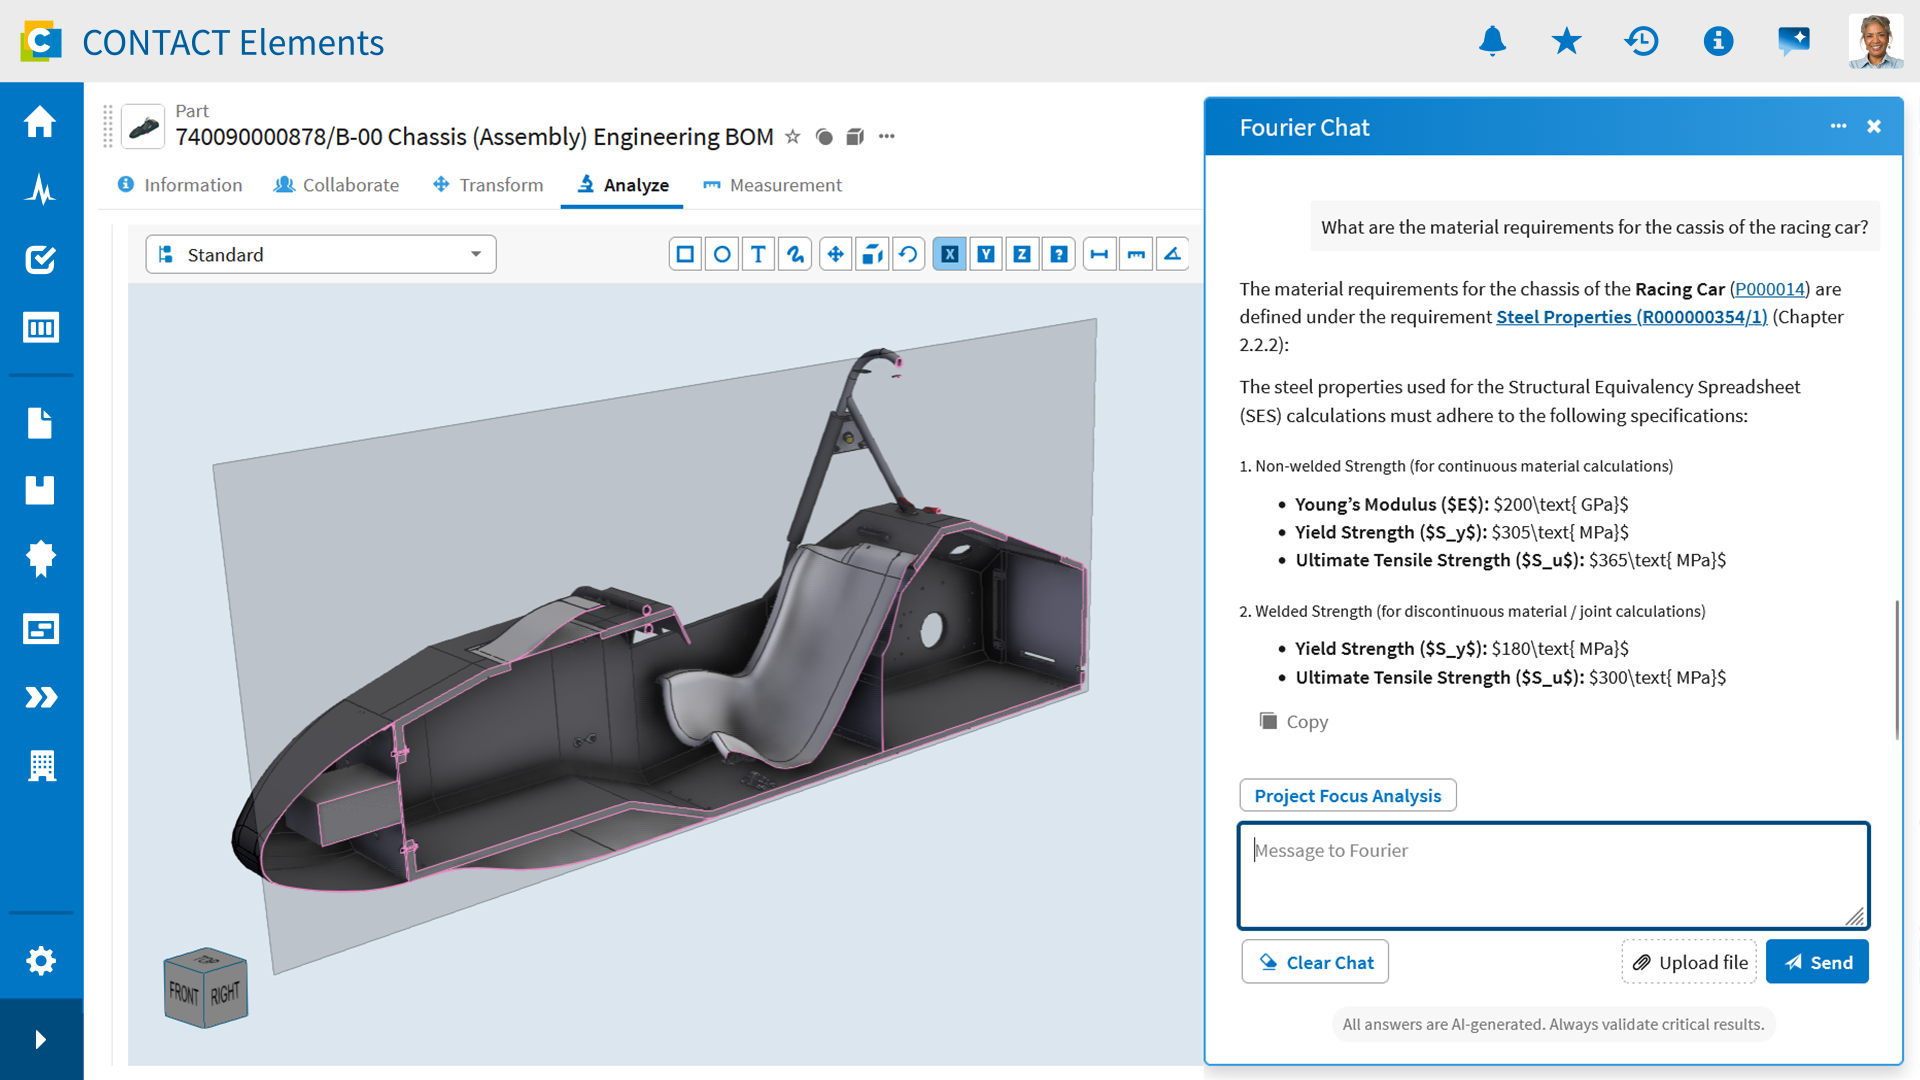Toggle the Y-axis section plane
Viewport: 1920px width, 1080px height.
[x=986, y=254]
